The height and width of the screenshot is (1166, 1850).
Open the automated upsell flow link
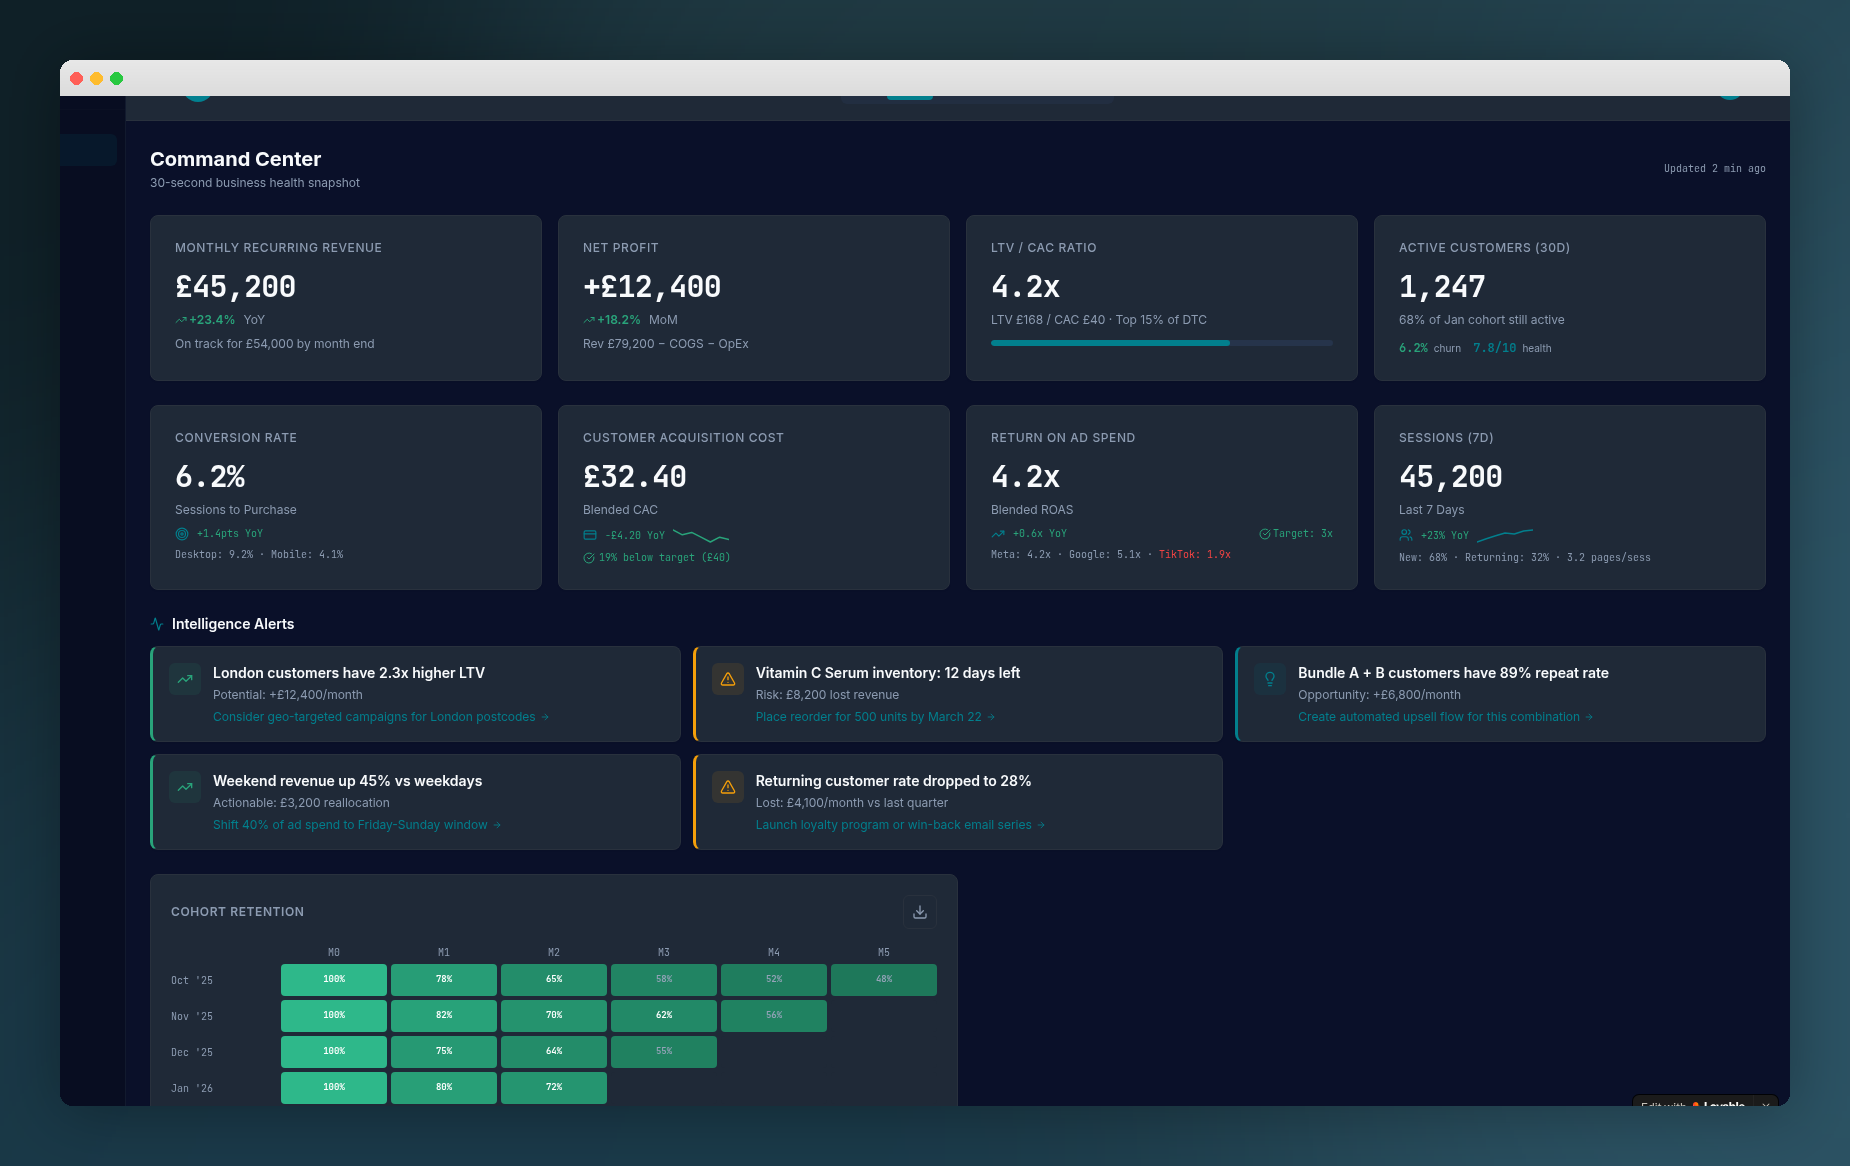[1445, 717]
